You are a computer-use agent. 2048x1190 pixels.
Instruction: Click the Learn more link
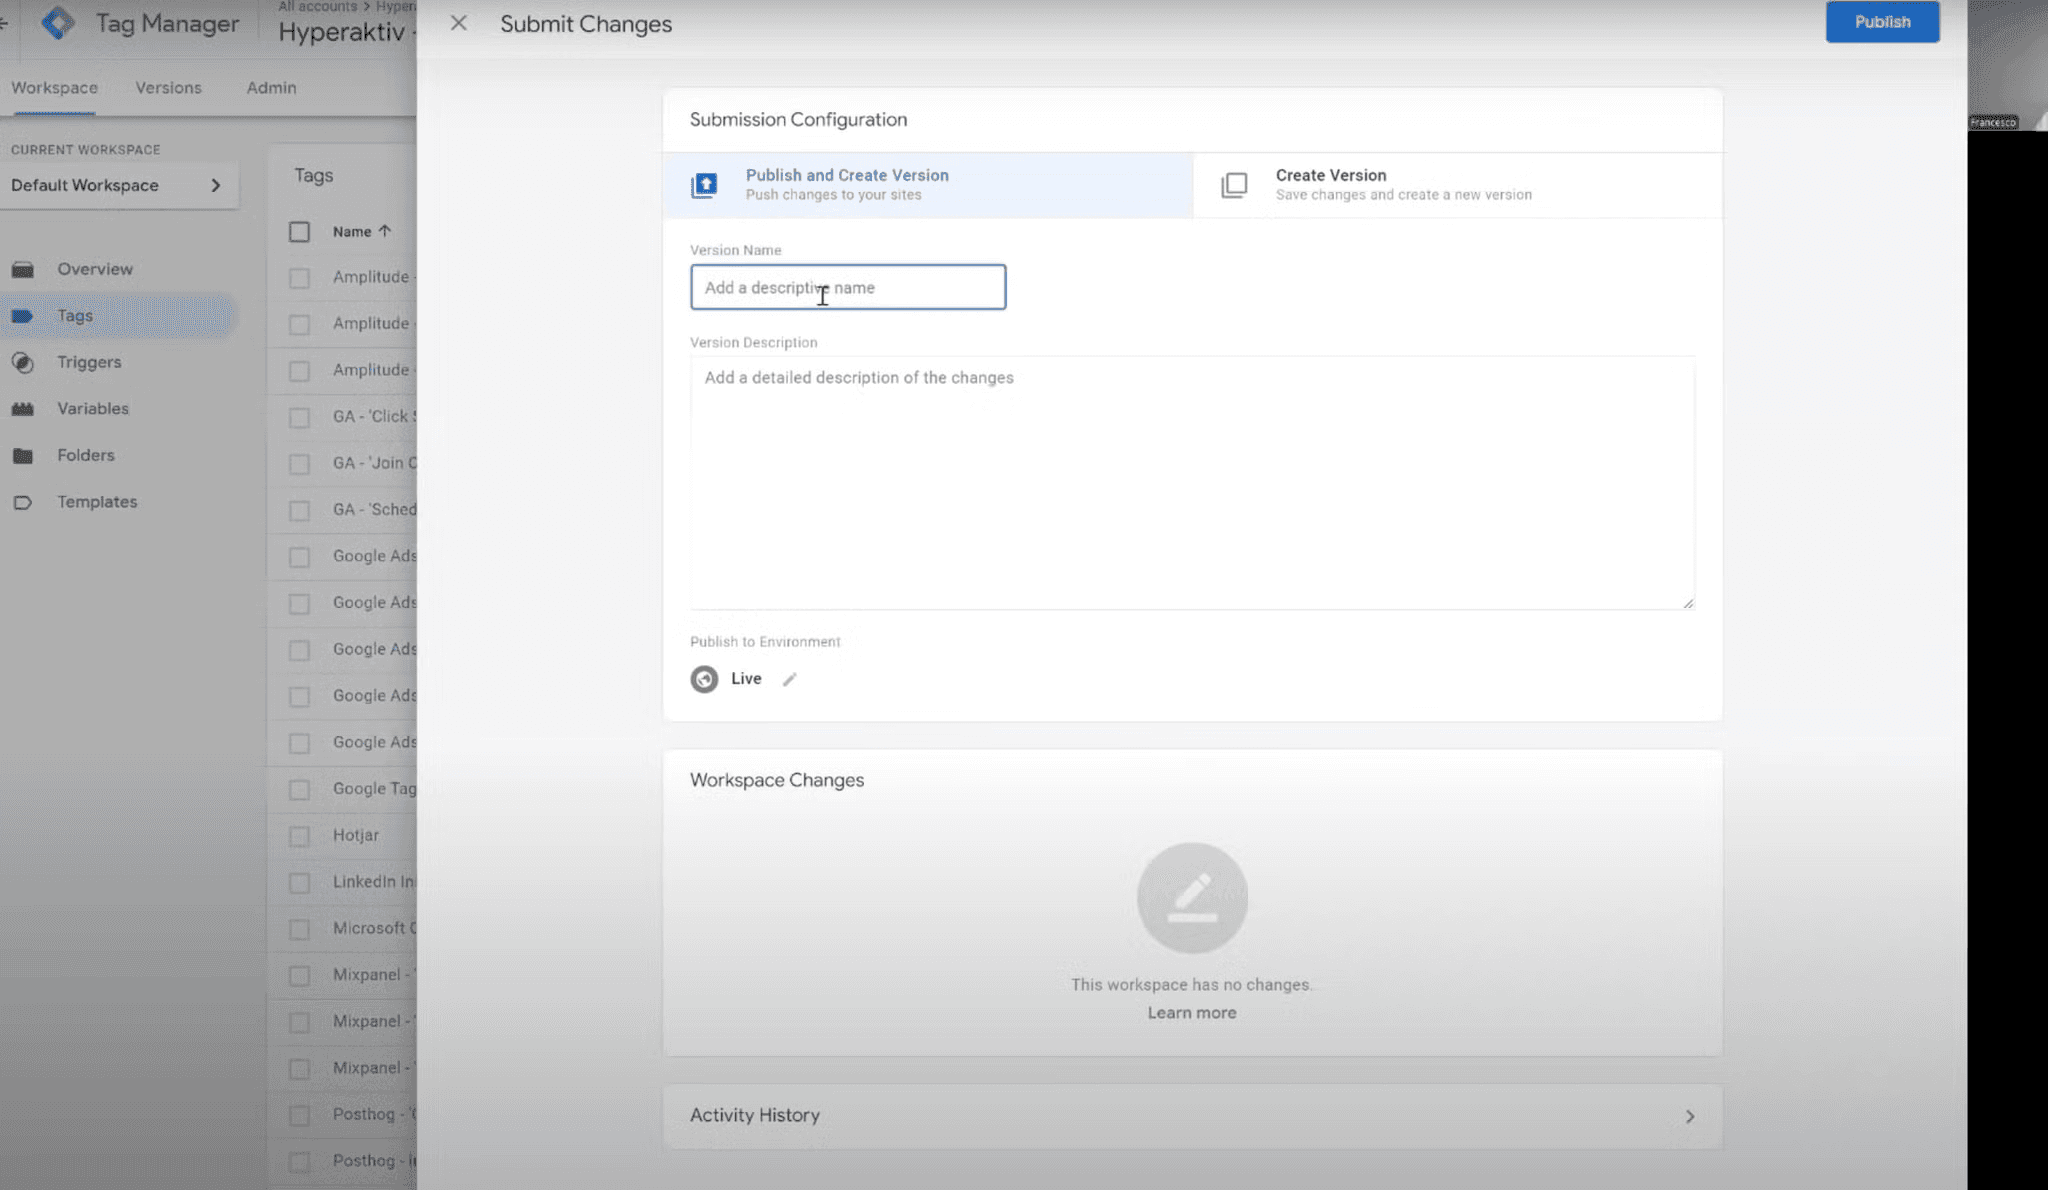click(1191, 1013)
